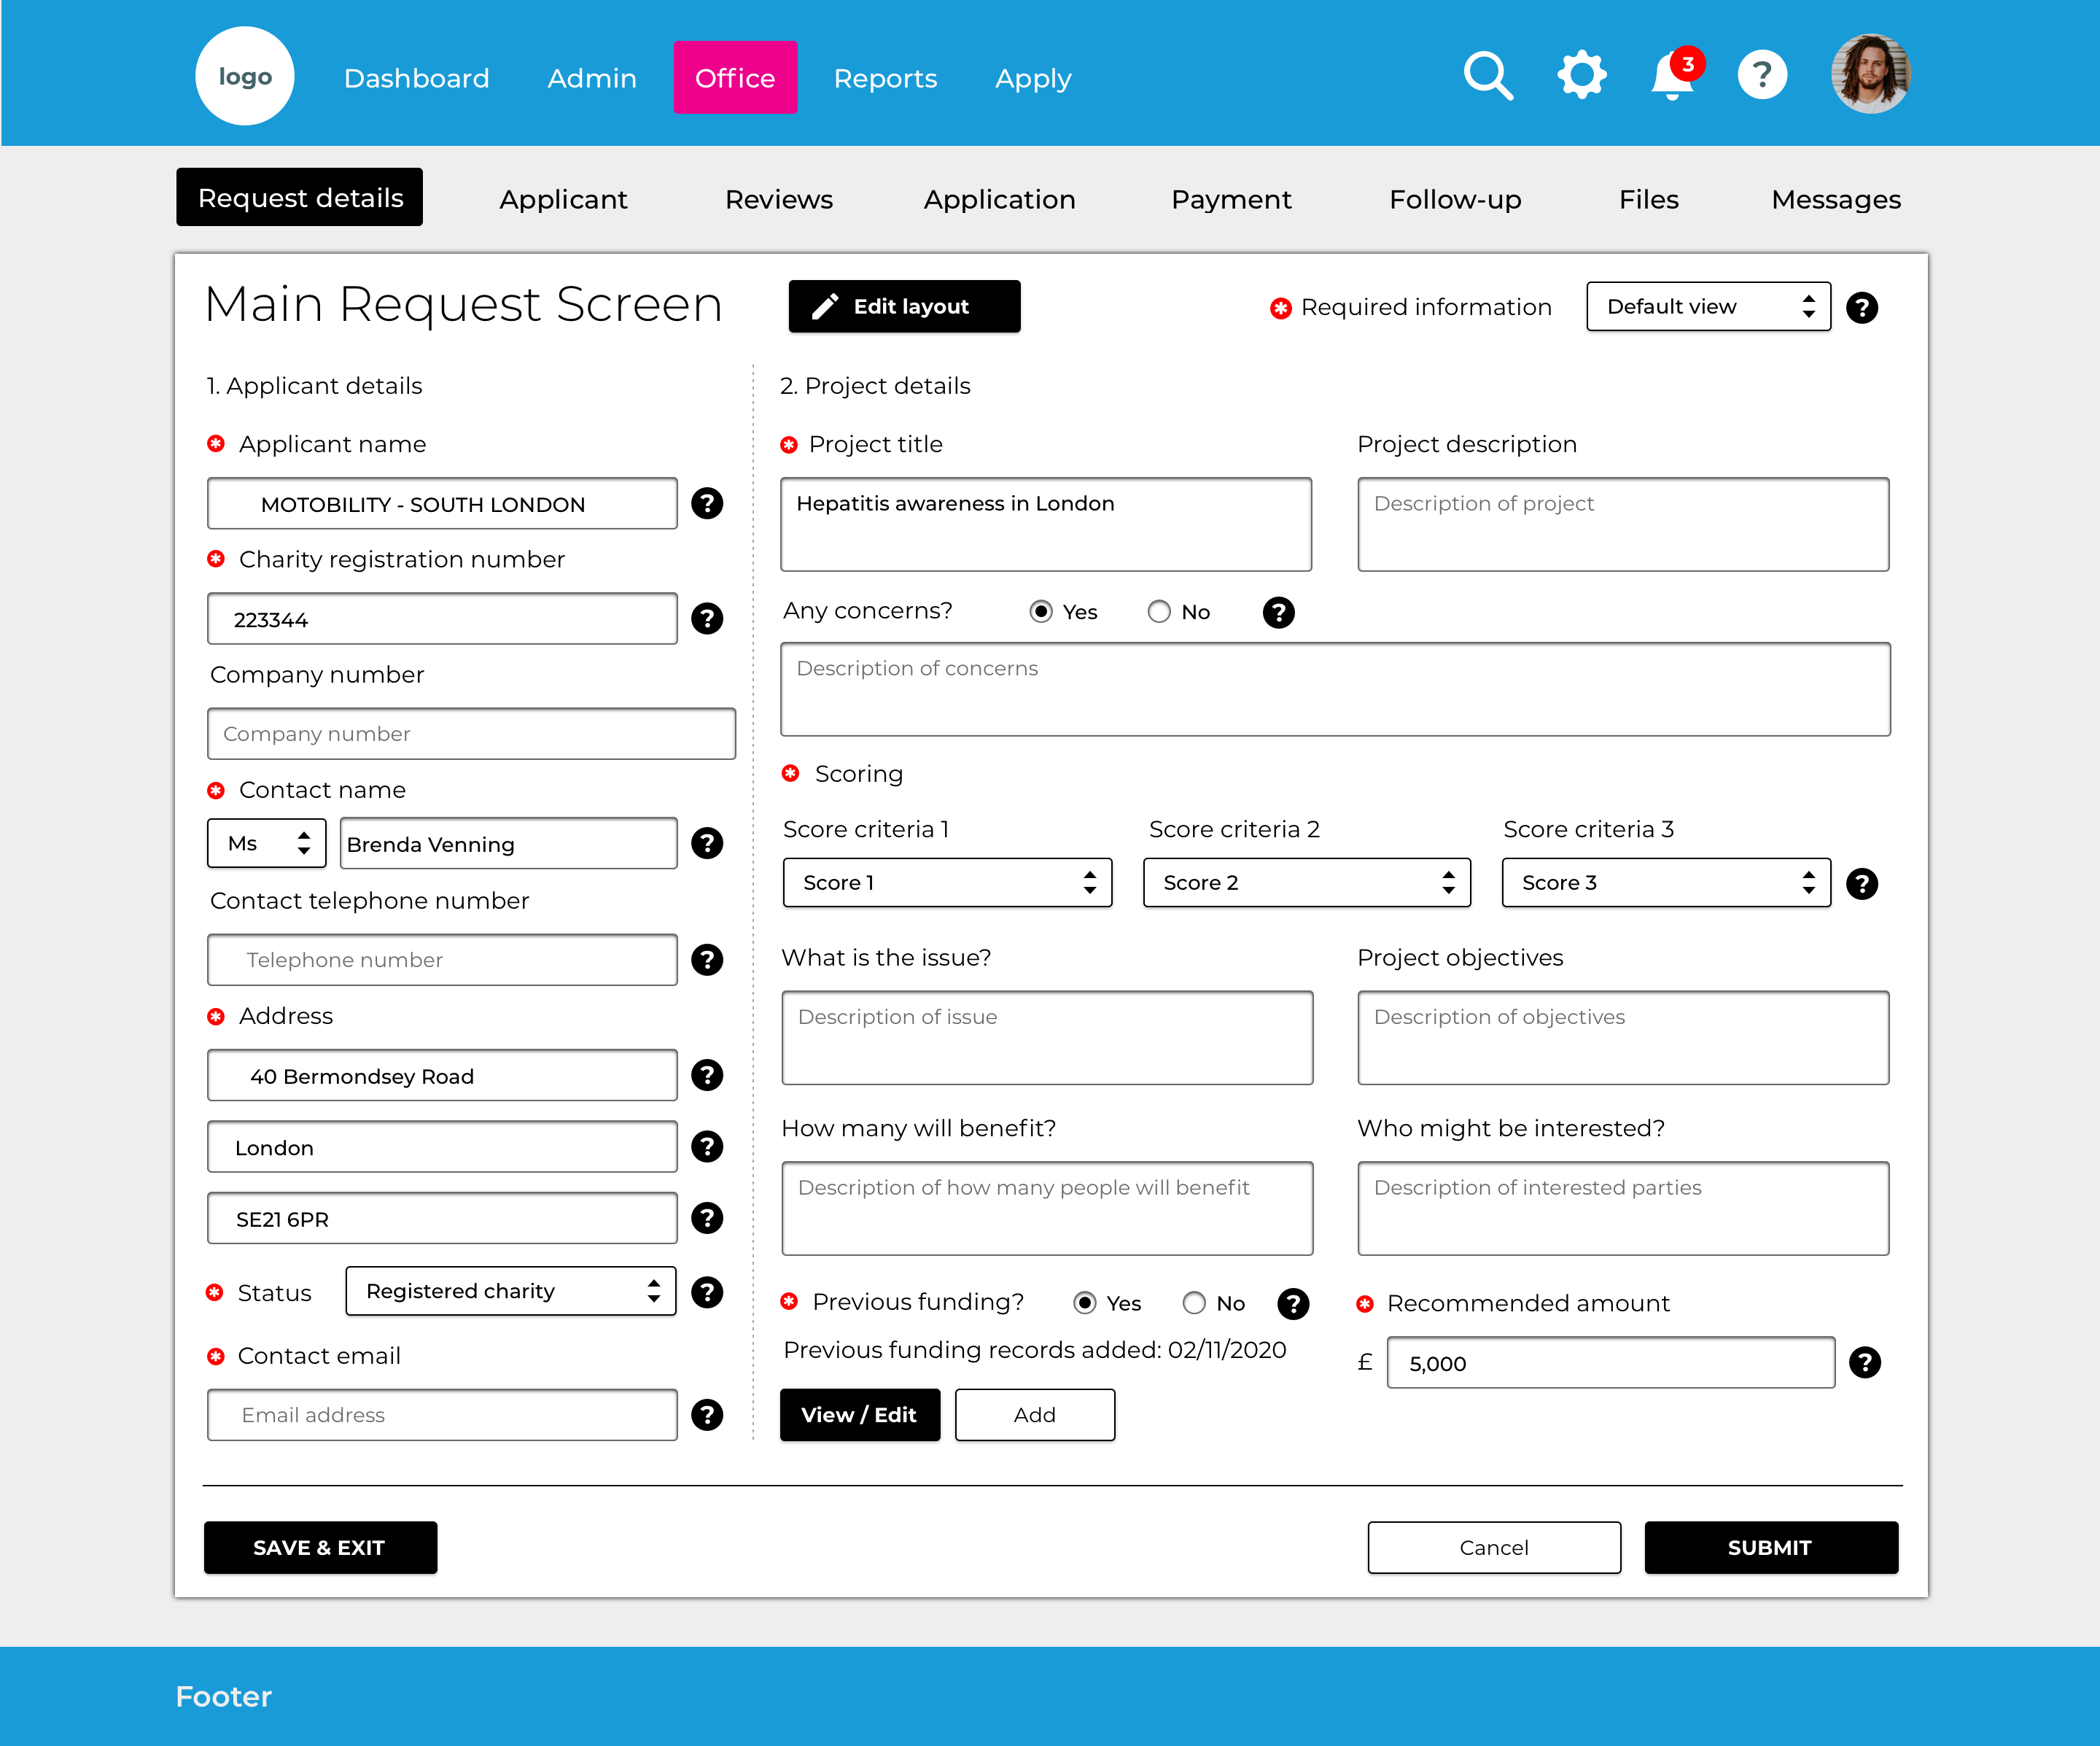Click the search magnifier icon
The height and width of the screenshot is (1746, 2100).
(x=1487, y=76)
